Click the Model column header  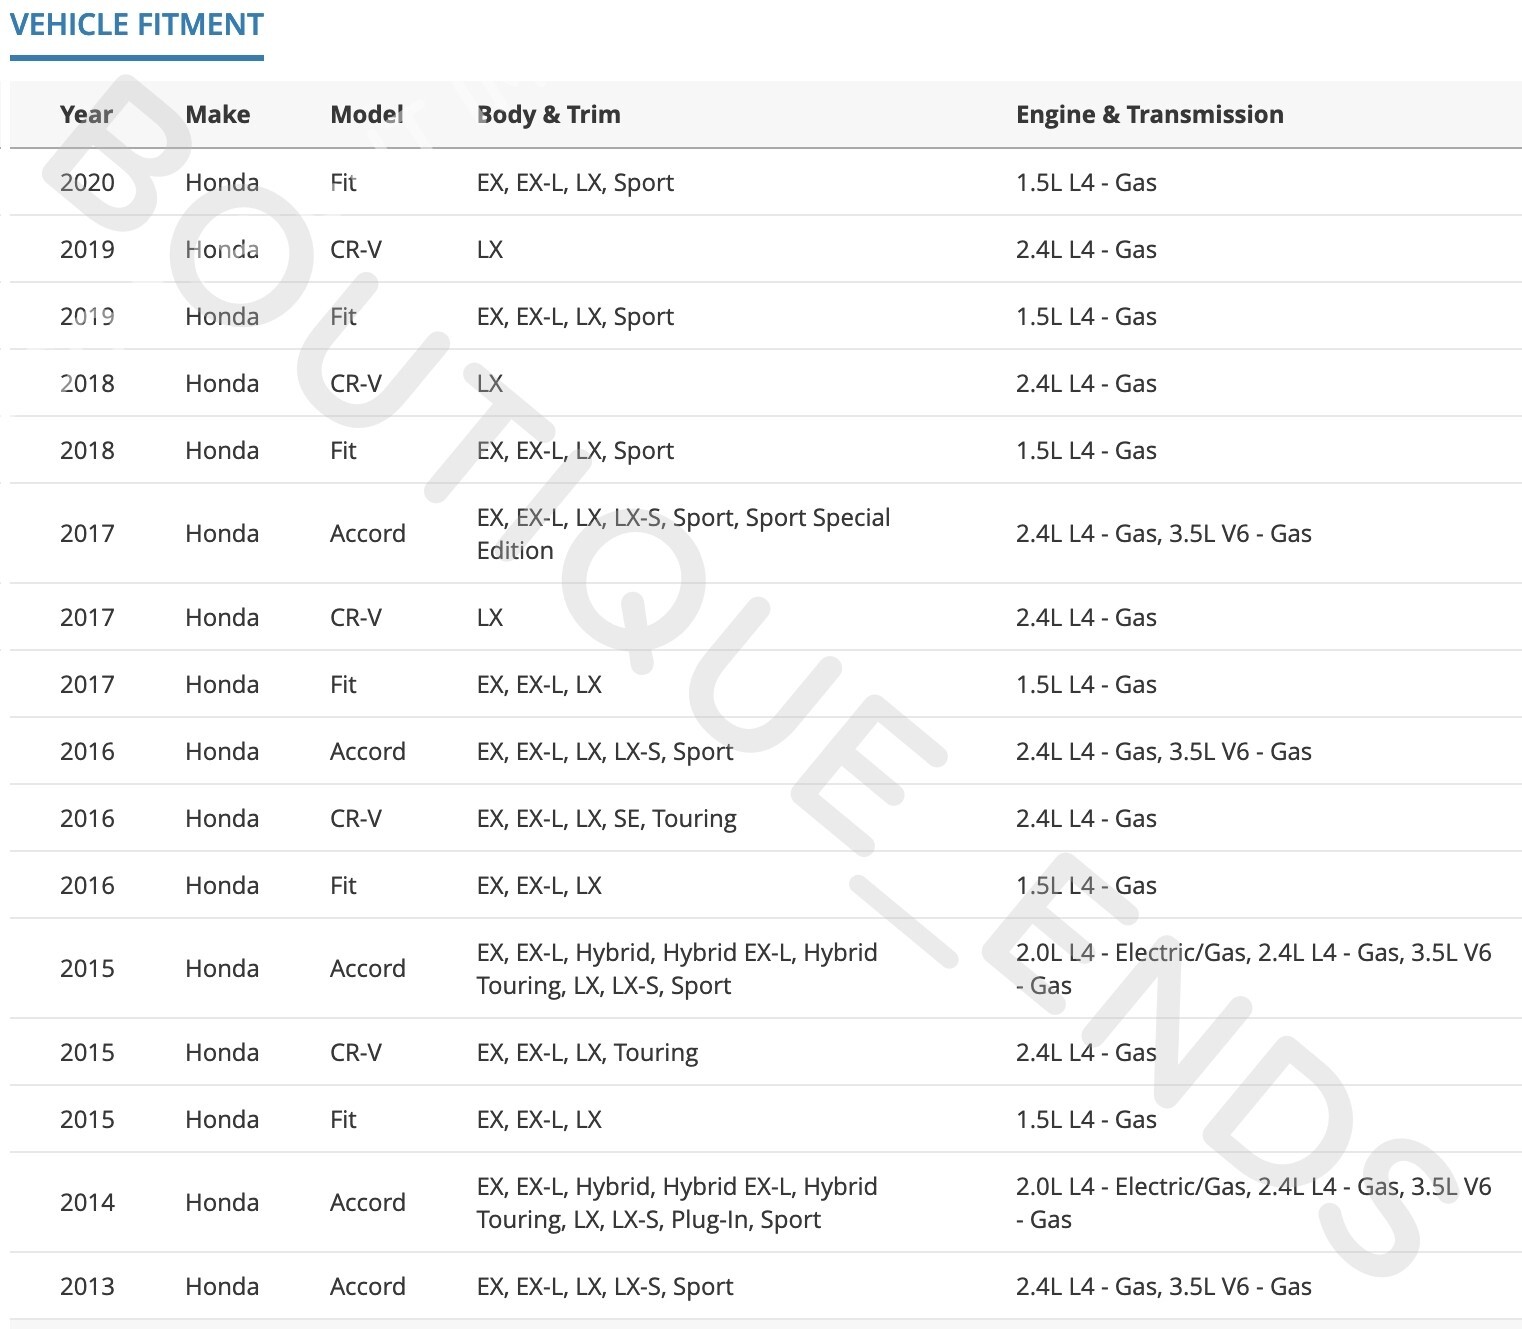click(367, 115)
